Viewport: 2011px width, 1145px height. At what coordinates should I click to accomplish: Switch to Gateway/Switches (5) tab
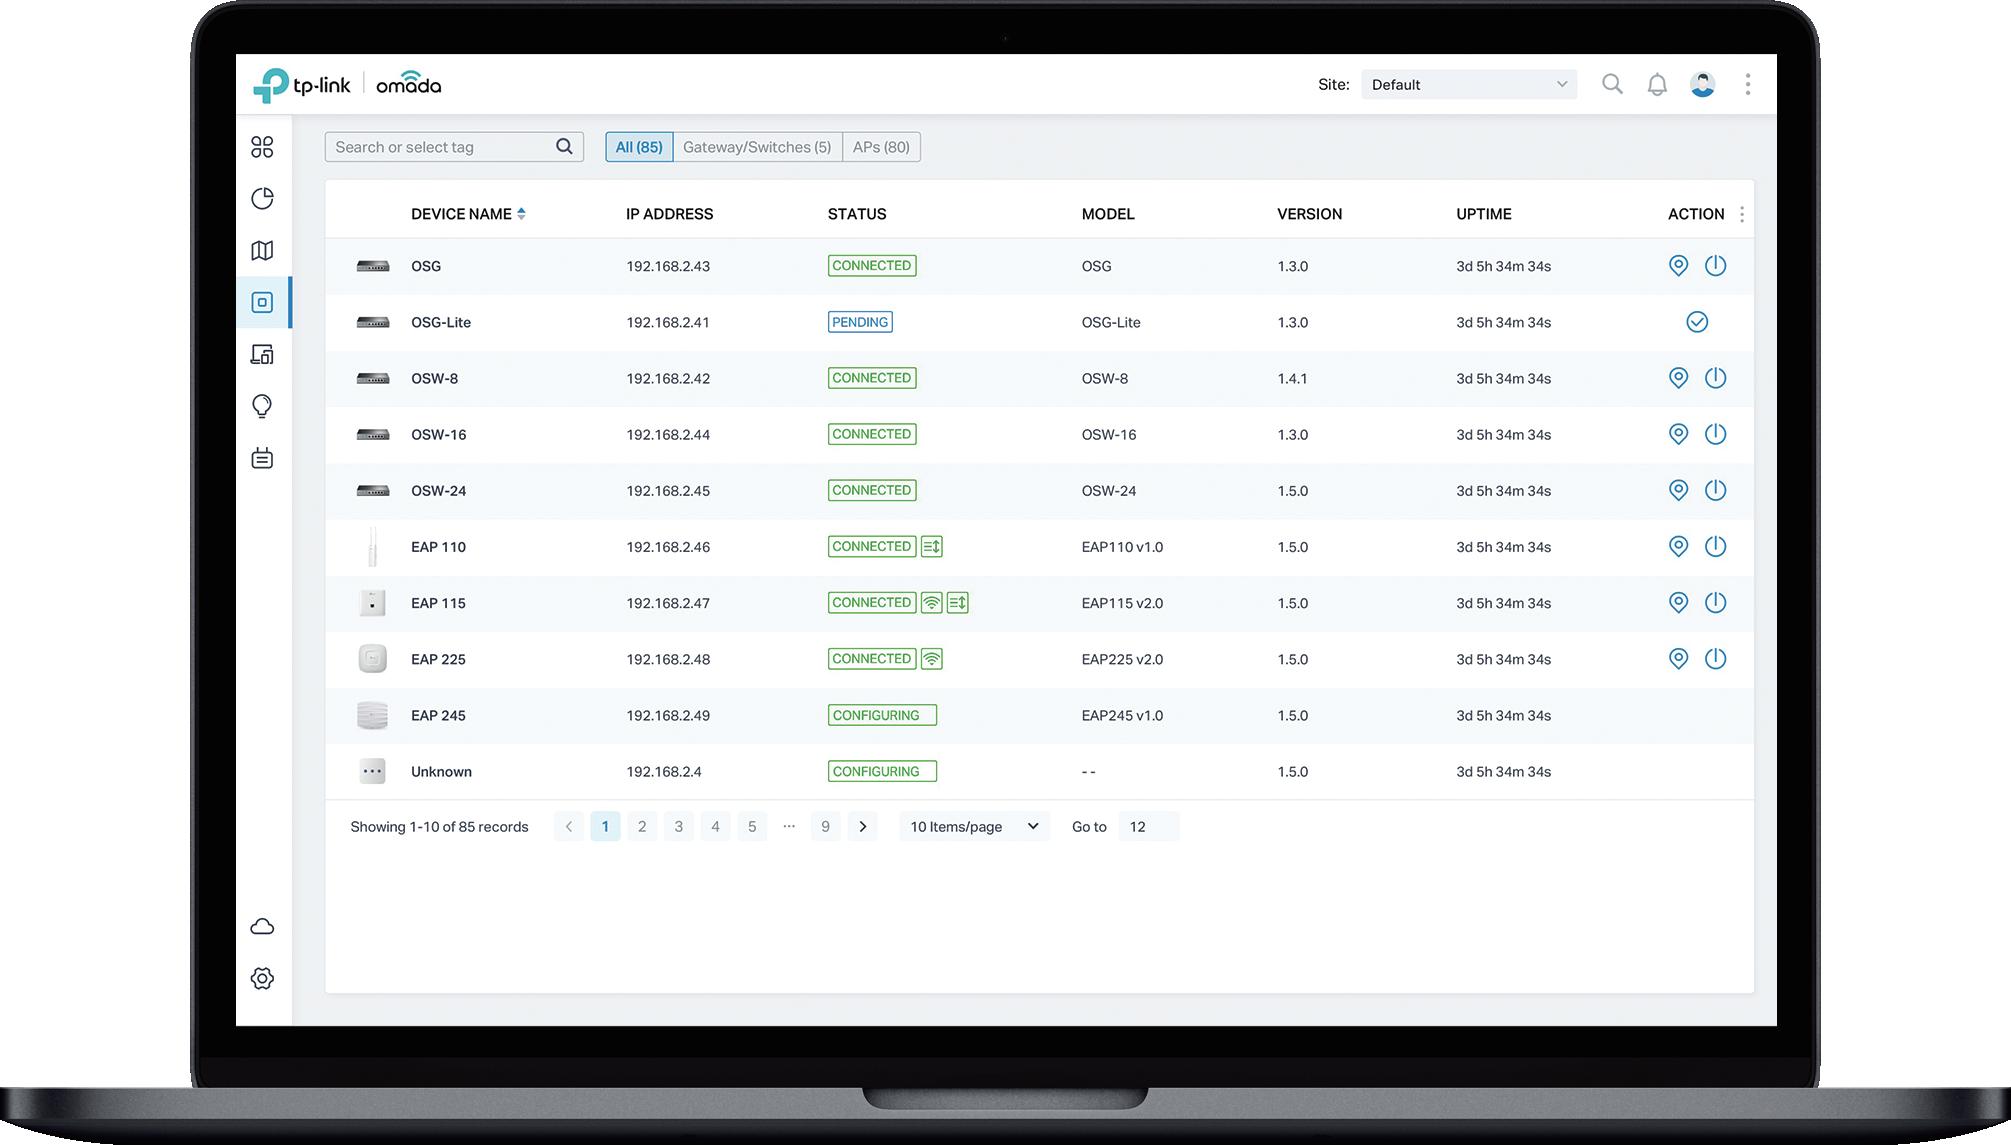point(757,147)
